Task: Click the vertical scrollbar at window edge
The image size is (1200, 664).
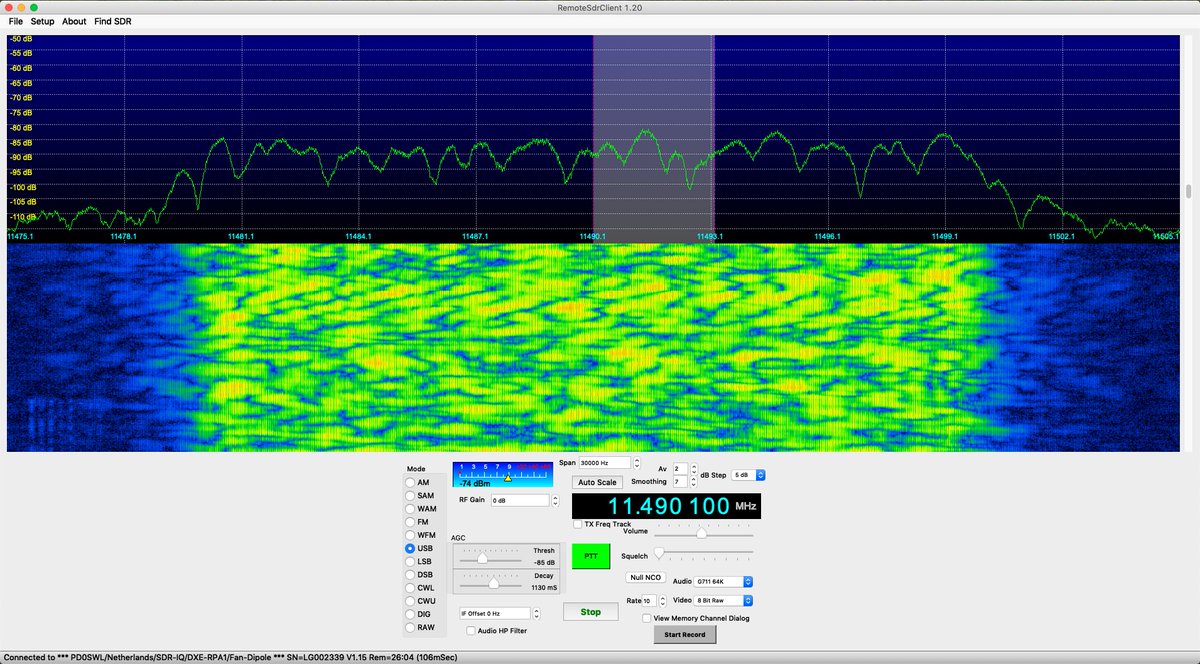Action: 1189,192
